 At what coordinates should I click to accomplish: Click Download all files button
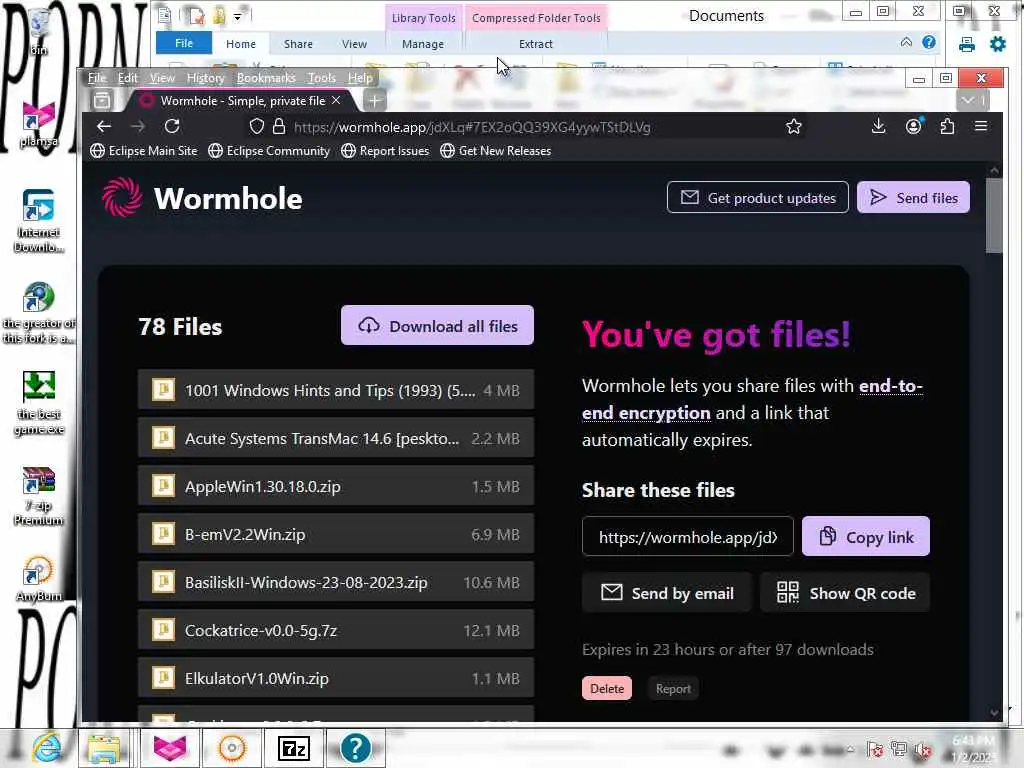coord(437,325)
